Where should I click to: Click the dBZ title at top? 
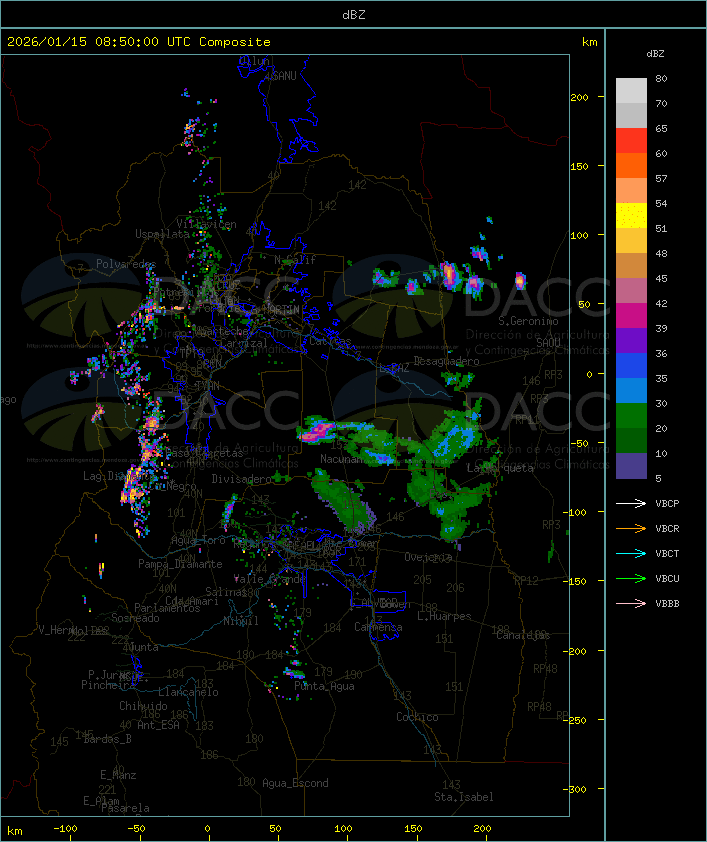353,14
